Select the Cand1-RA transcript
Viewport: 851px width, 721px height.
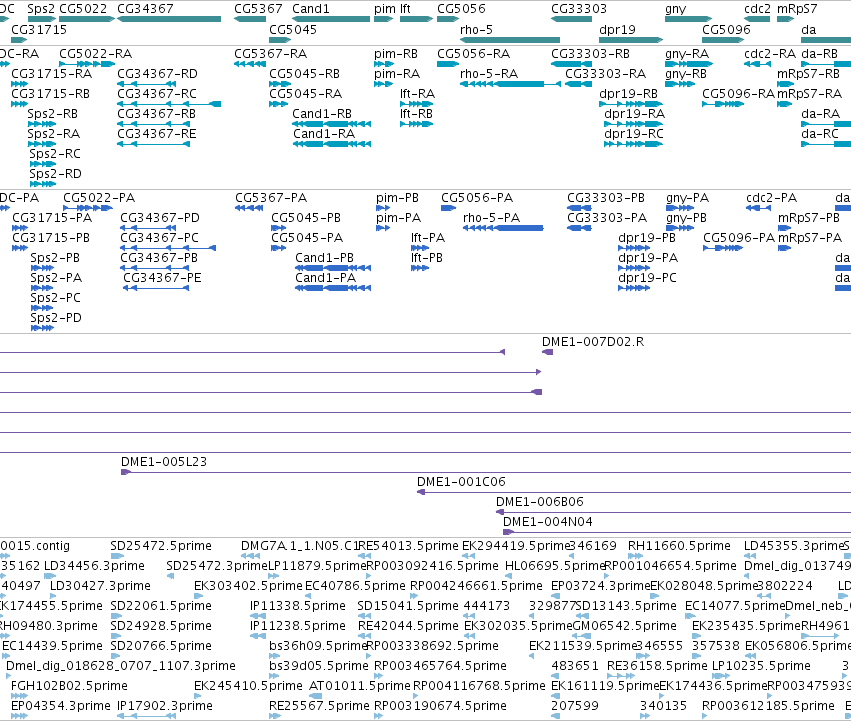click(x=332, y=144)
